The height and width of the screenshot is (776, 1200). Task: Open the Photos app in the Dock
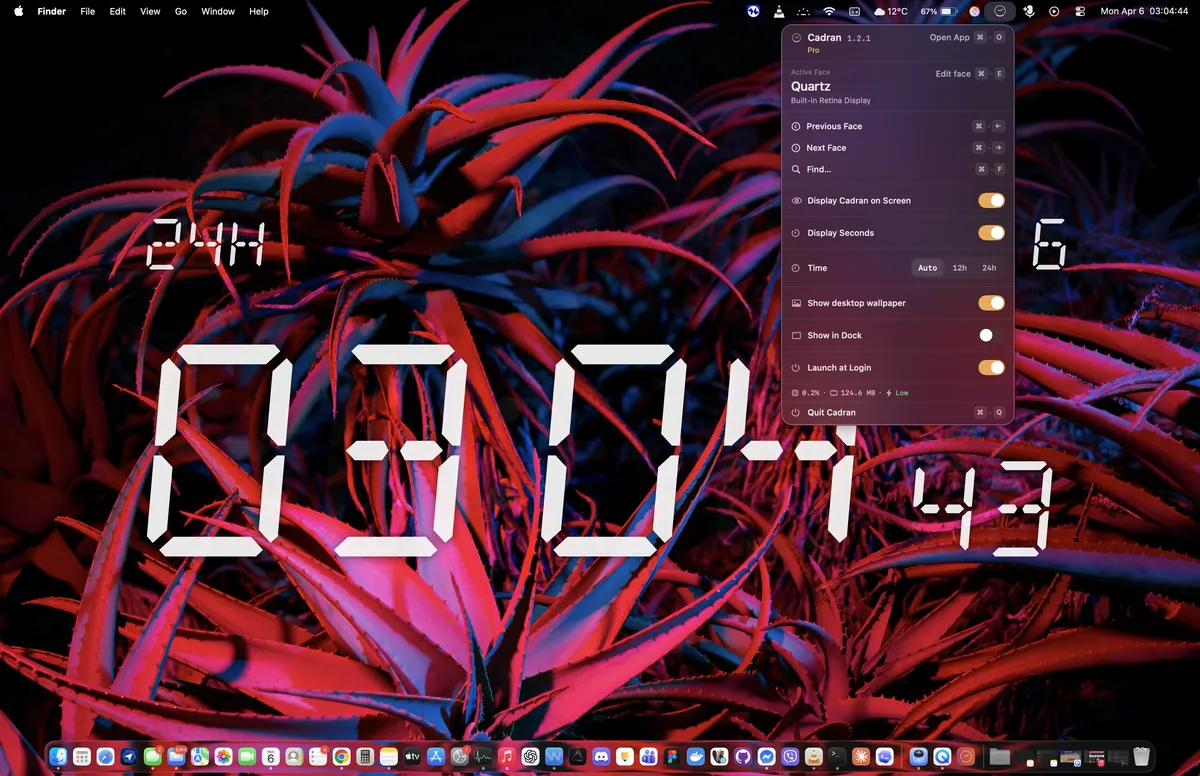click(x=224, y=757)
